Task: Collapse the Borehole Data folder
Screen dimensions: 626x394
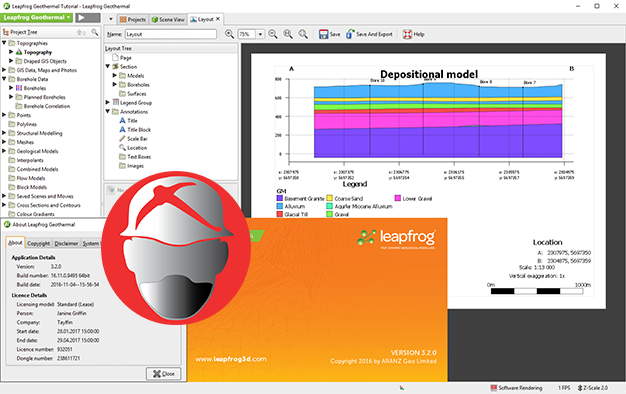Action: (x=4, y=79)
